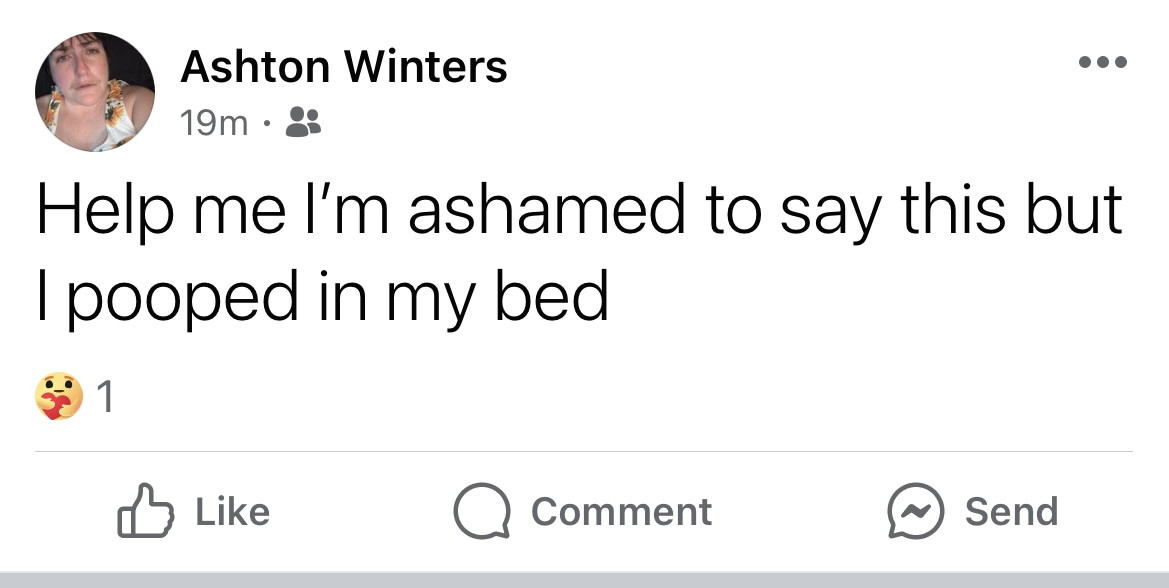Click the friends audience icon beside 19m
1169x588 pixels.
coord(303,123)
